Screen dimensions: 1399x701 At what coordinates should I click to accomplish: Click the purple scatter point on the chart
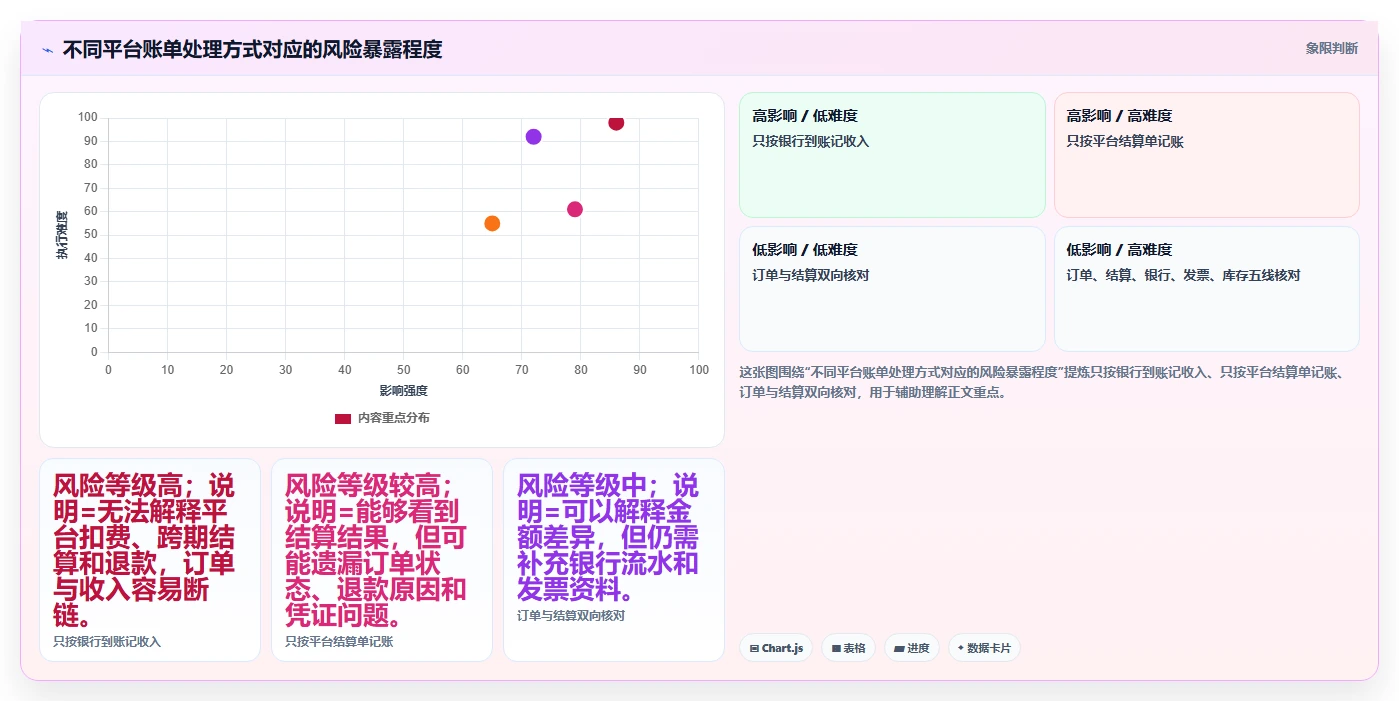click(533, 137)
